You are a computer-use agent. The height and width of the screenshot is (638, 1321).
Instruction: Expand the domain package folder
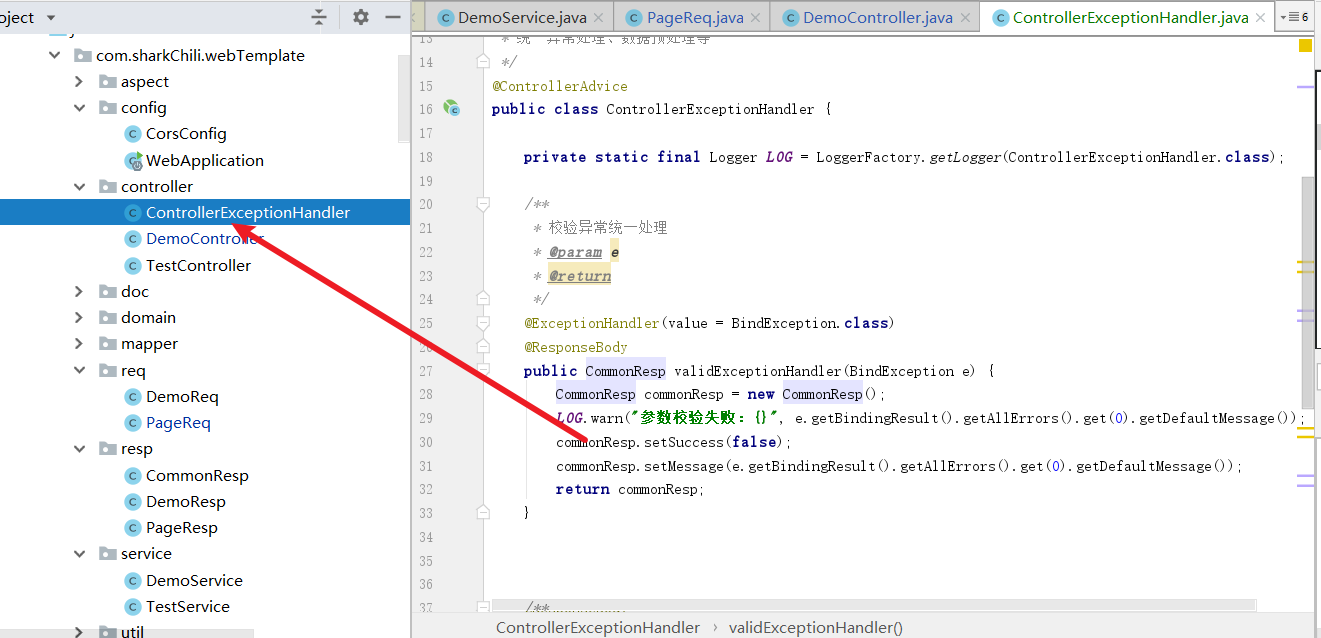(80, 318)
